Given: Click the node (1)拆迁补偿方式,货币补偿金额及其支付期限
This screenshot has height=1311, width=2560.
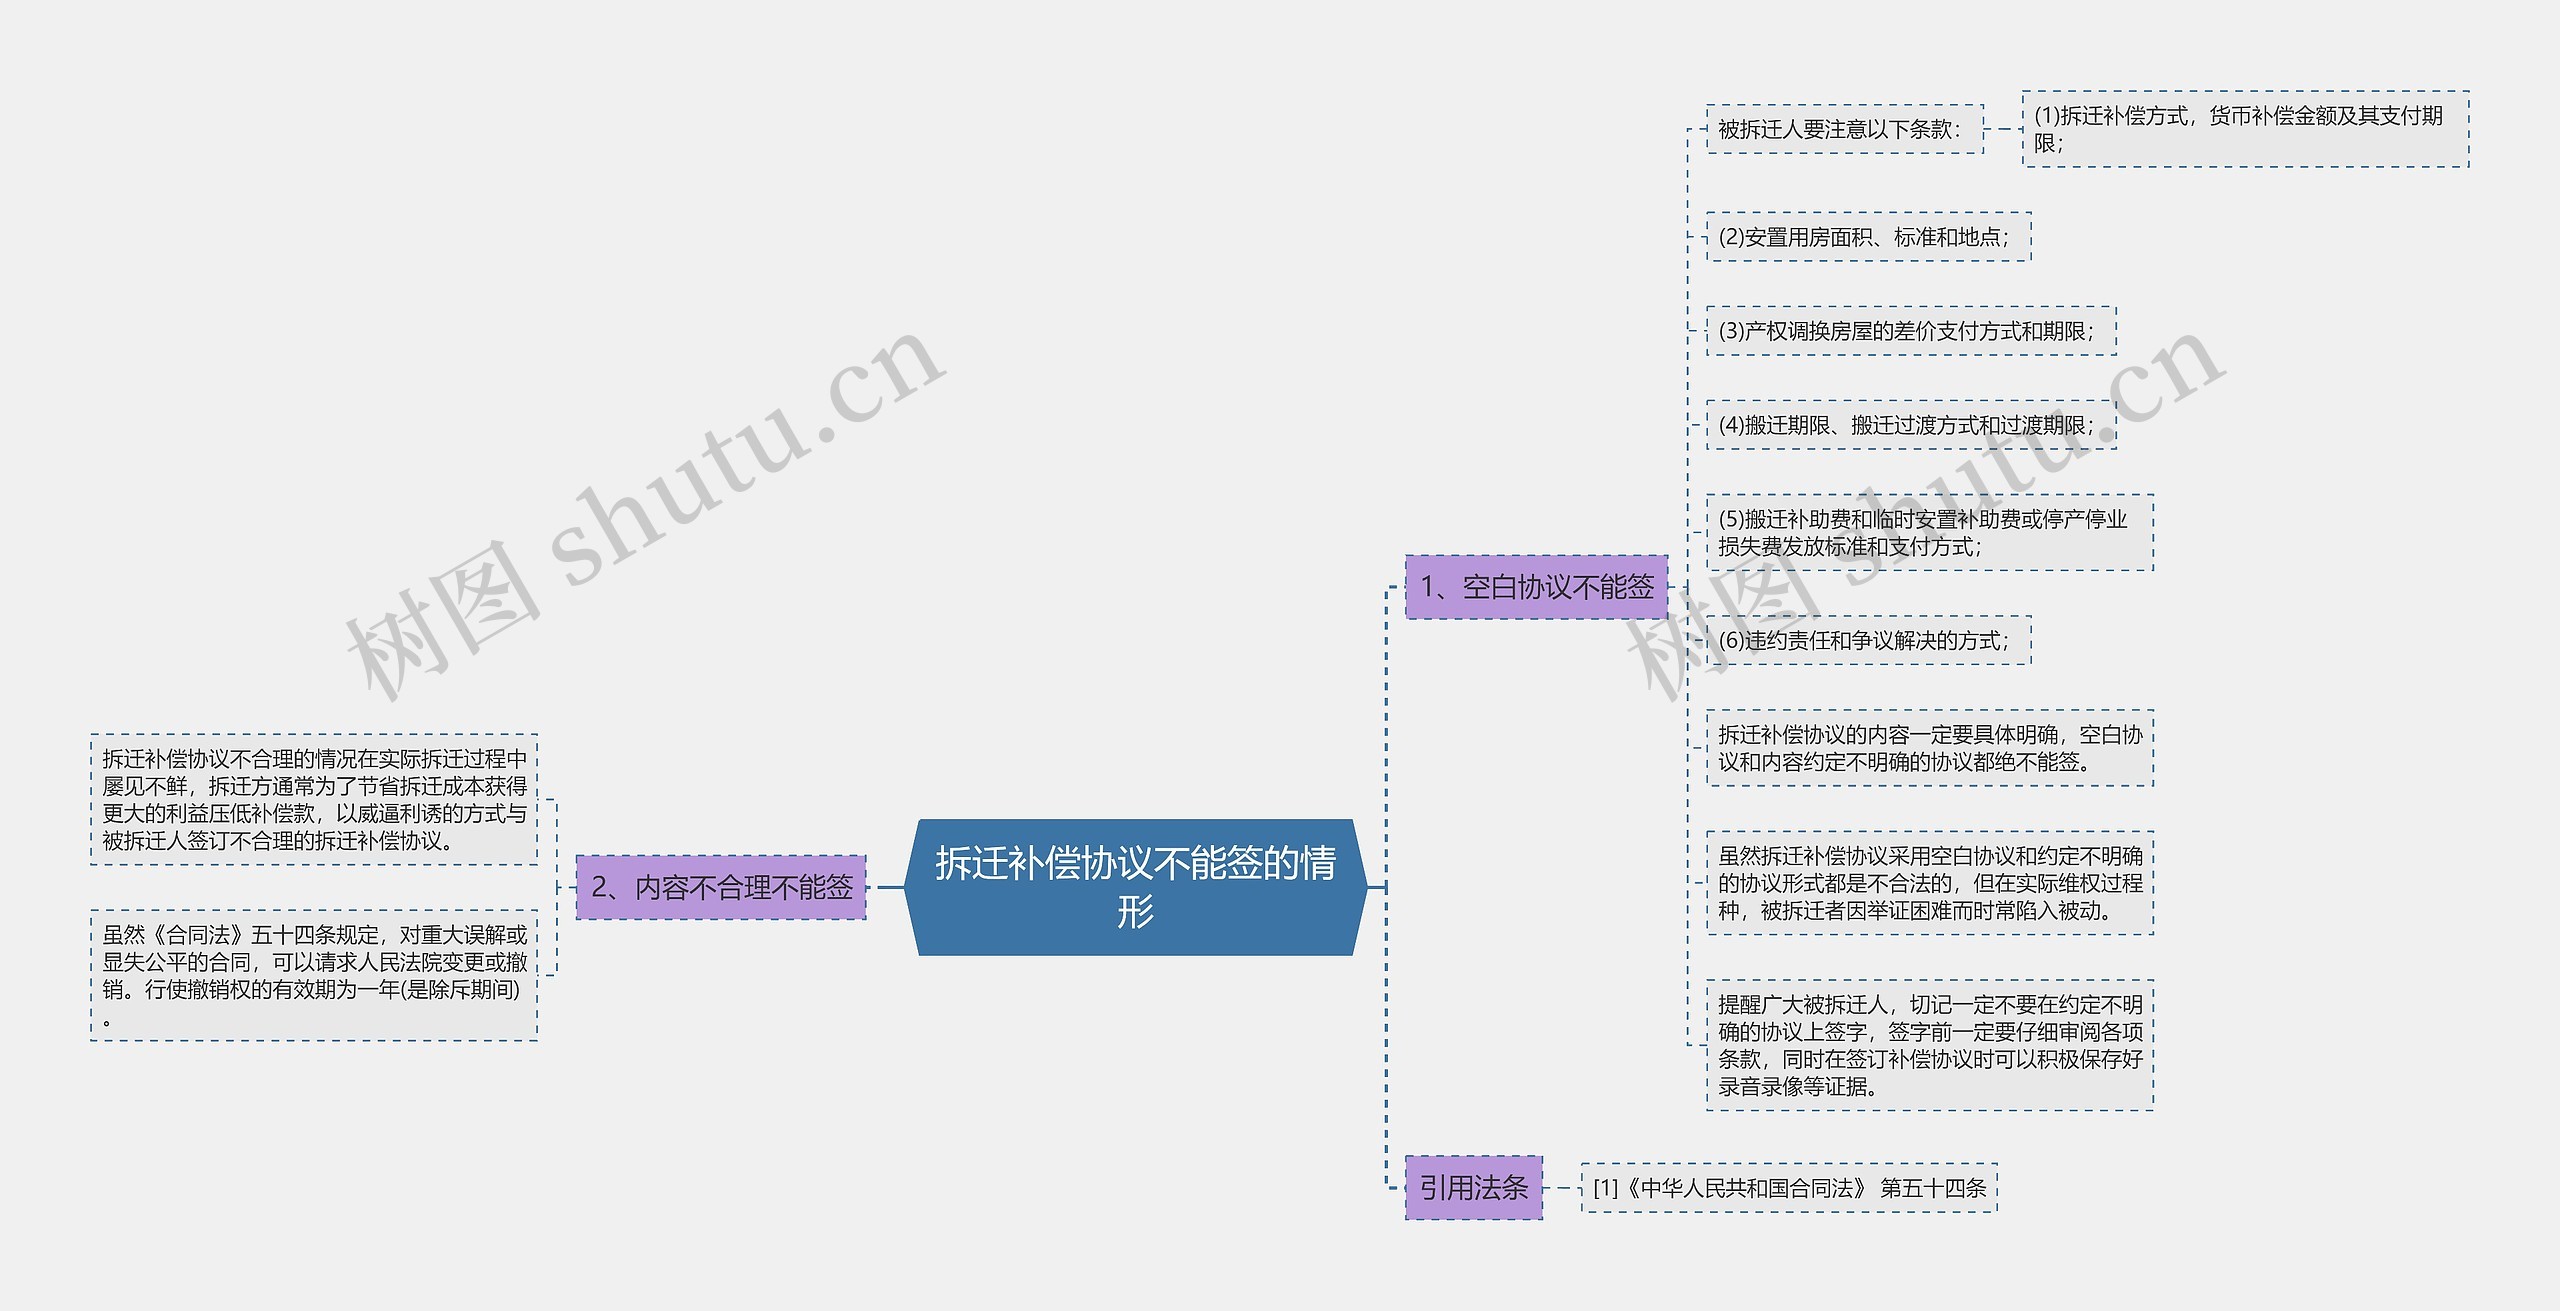Looking at the screenshot, I should [x=2245, y=129].
